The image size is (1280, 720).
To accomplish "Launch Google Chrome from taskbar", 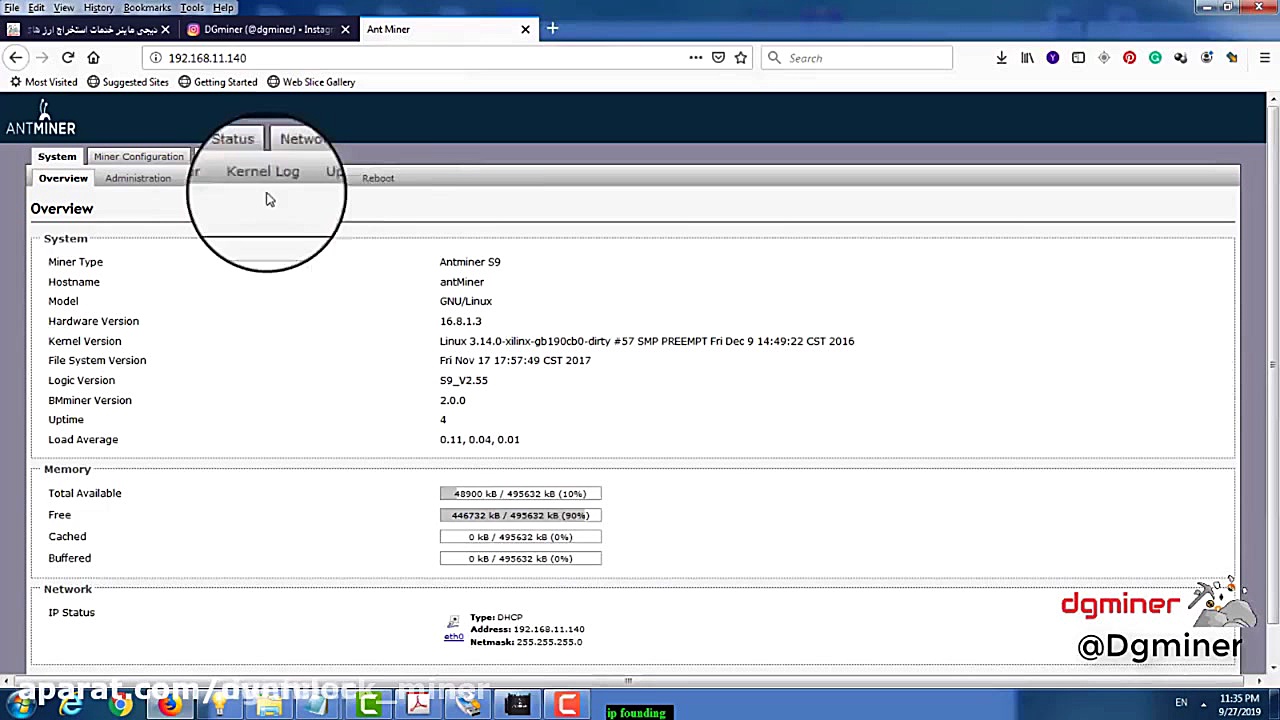I will [x=120, y=705].
